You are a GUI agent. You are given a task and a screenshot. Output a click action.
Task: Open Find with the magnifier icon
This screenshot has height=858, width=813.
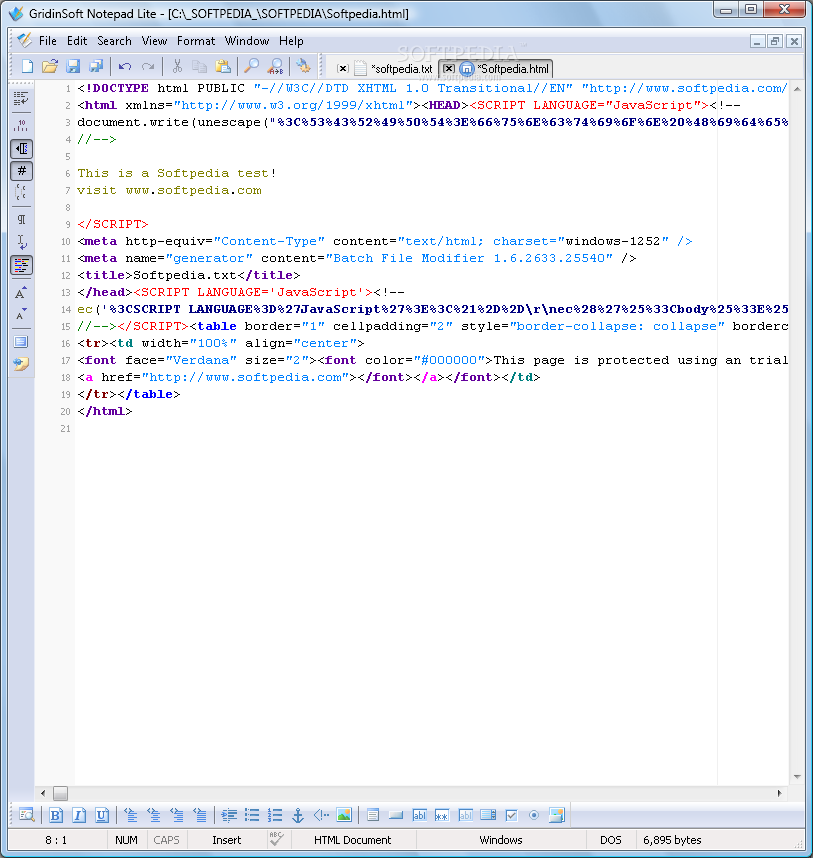(x=251, y=67)
